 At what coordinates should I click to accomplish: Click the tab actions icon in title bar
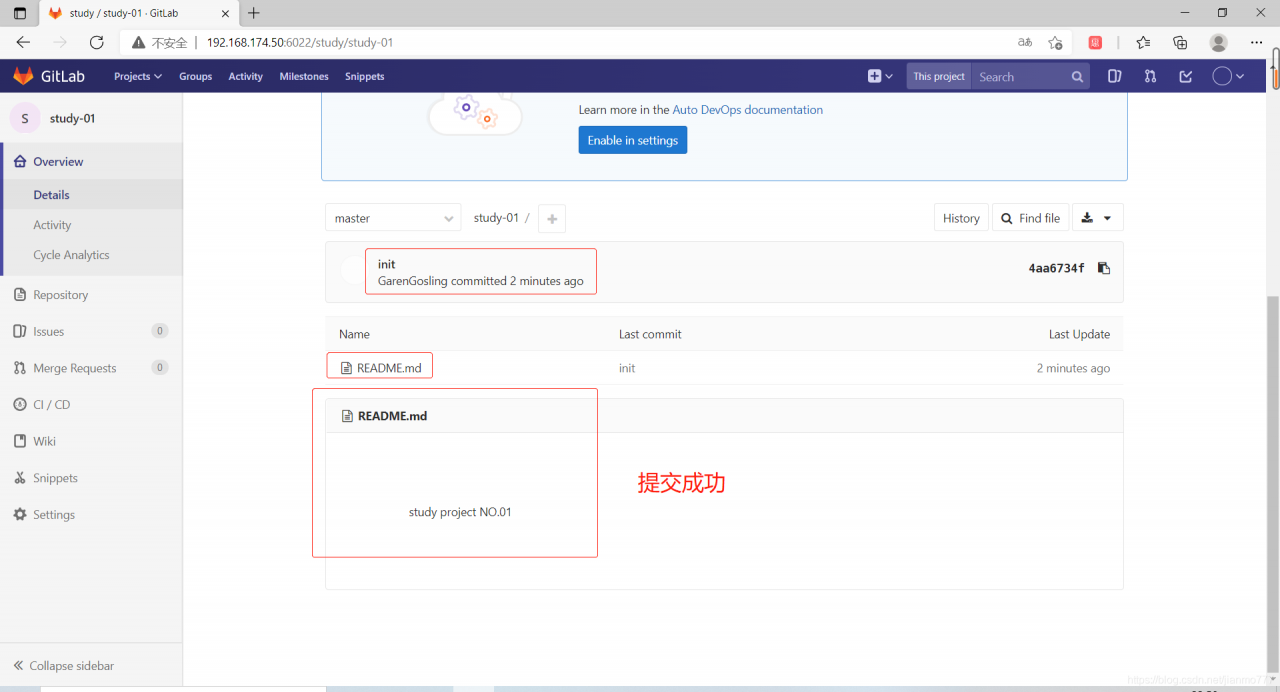[x=20, y=13]
